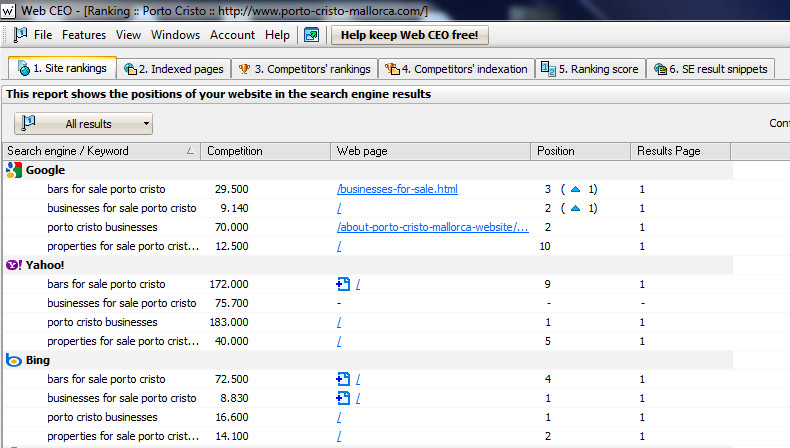Open the /about-porto-cristo-mallorca-website/ link
This screenshot has width=790, height=448.
tap(432, 227)
